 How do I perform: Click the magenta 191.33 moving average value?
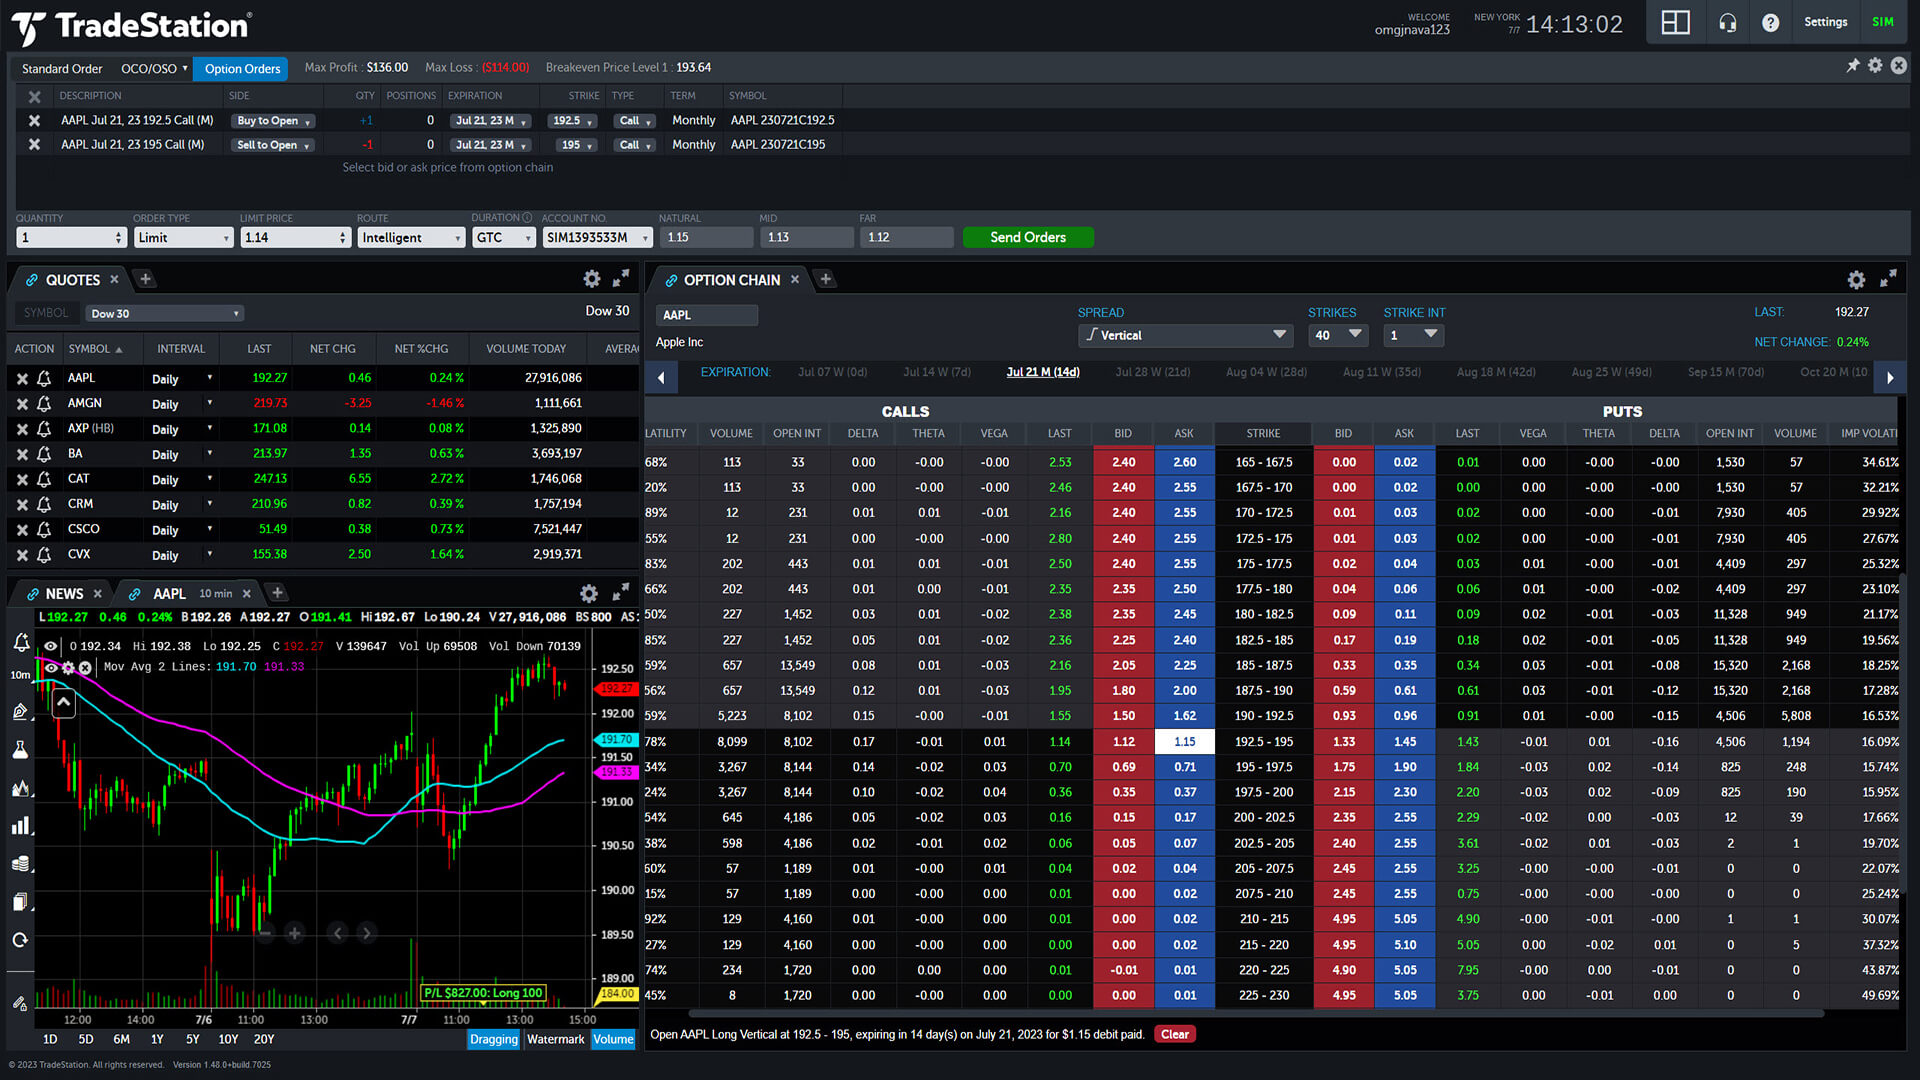(x=283, y=667)
